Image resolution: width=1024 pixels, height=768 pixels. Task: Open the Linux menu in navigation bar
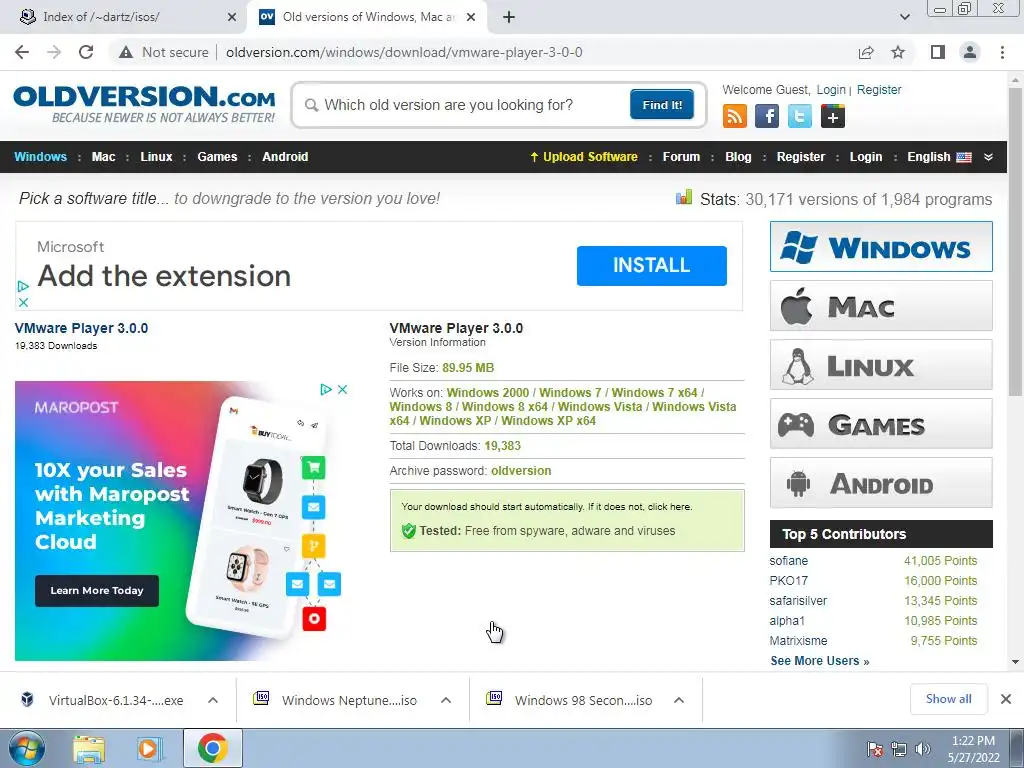tap(156, 157)
